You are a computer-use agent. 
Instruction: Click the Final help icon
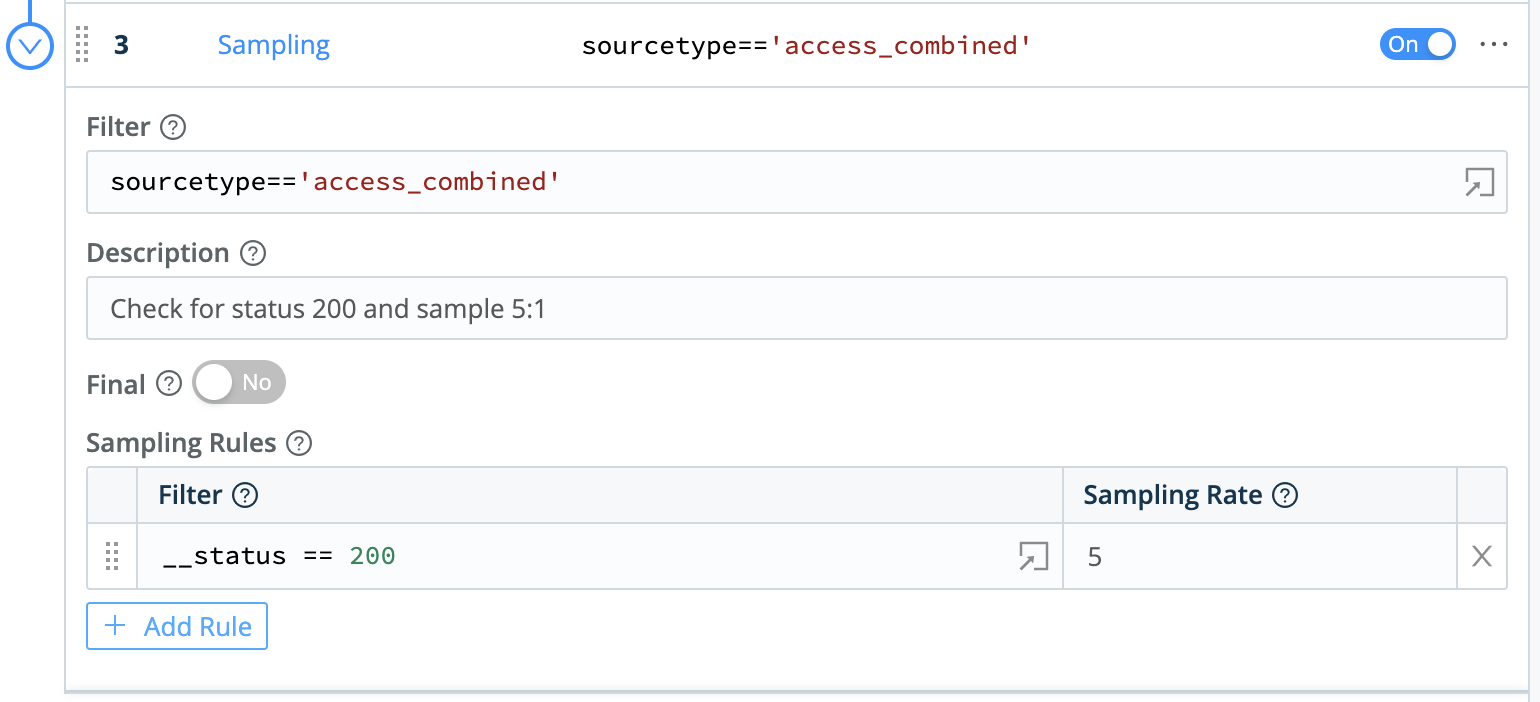(x=168, y=383)
